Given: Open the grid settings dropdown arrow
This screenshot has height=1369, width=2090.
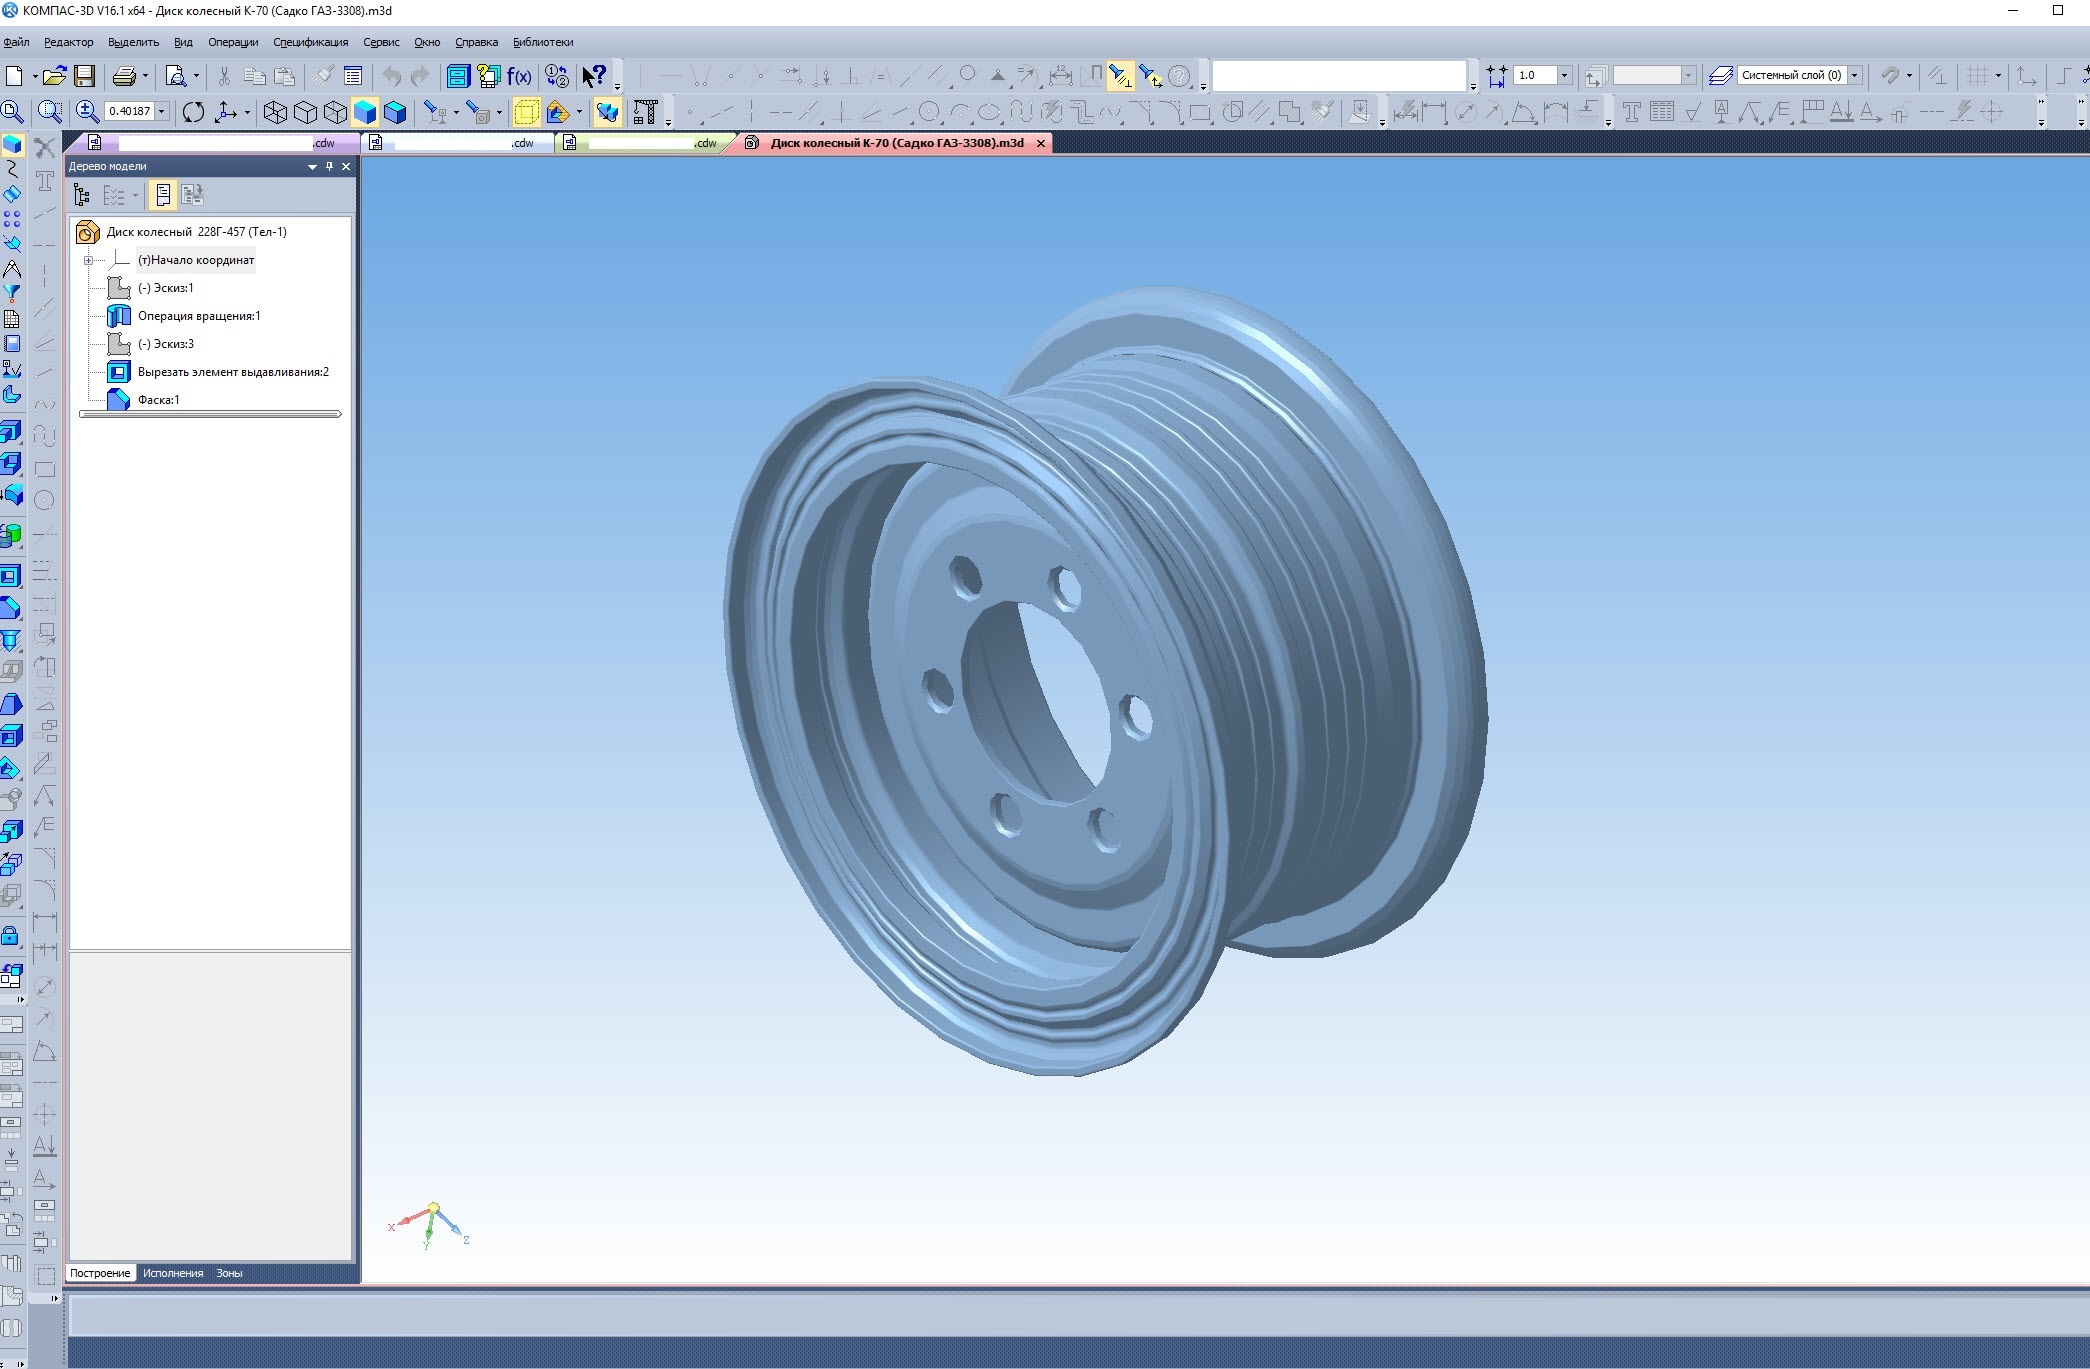Looking at the screenshot, I should (x=1998, y=76).
